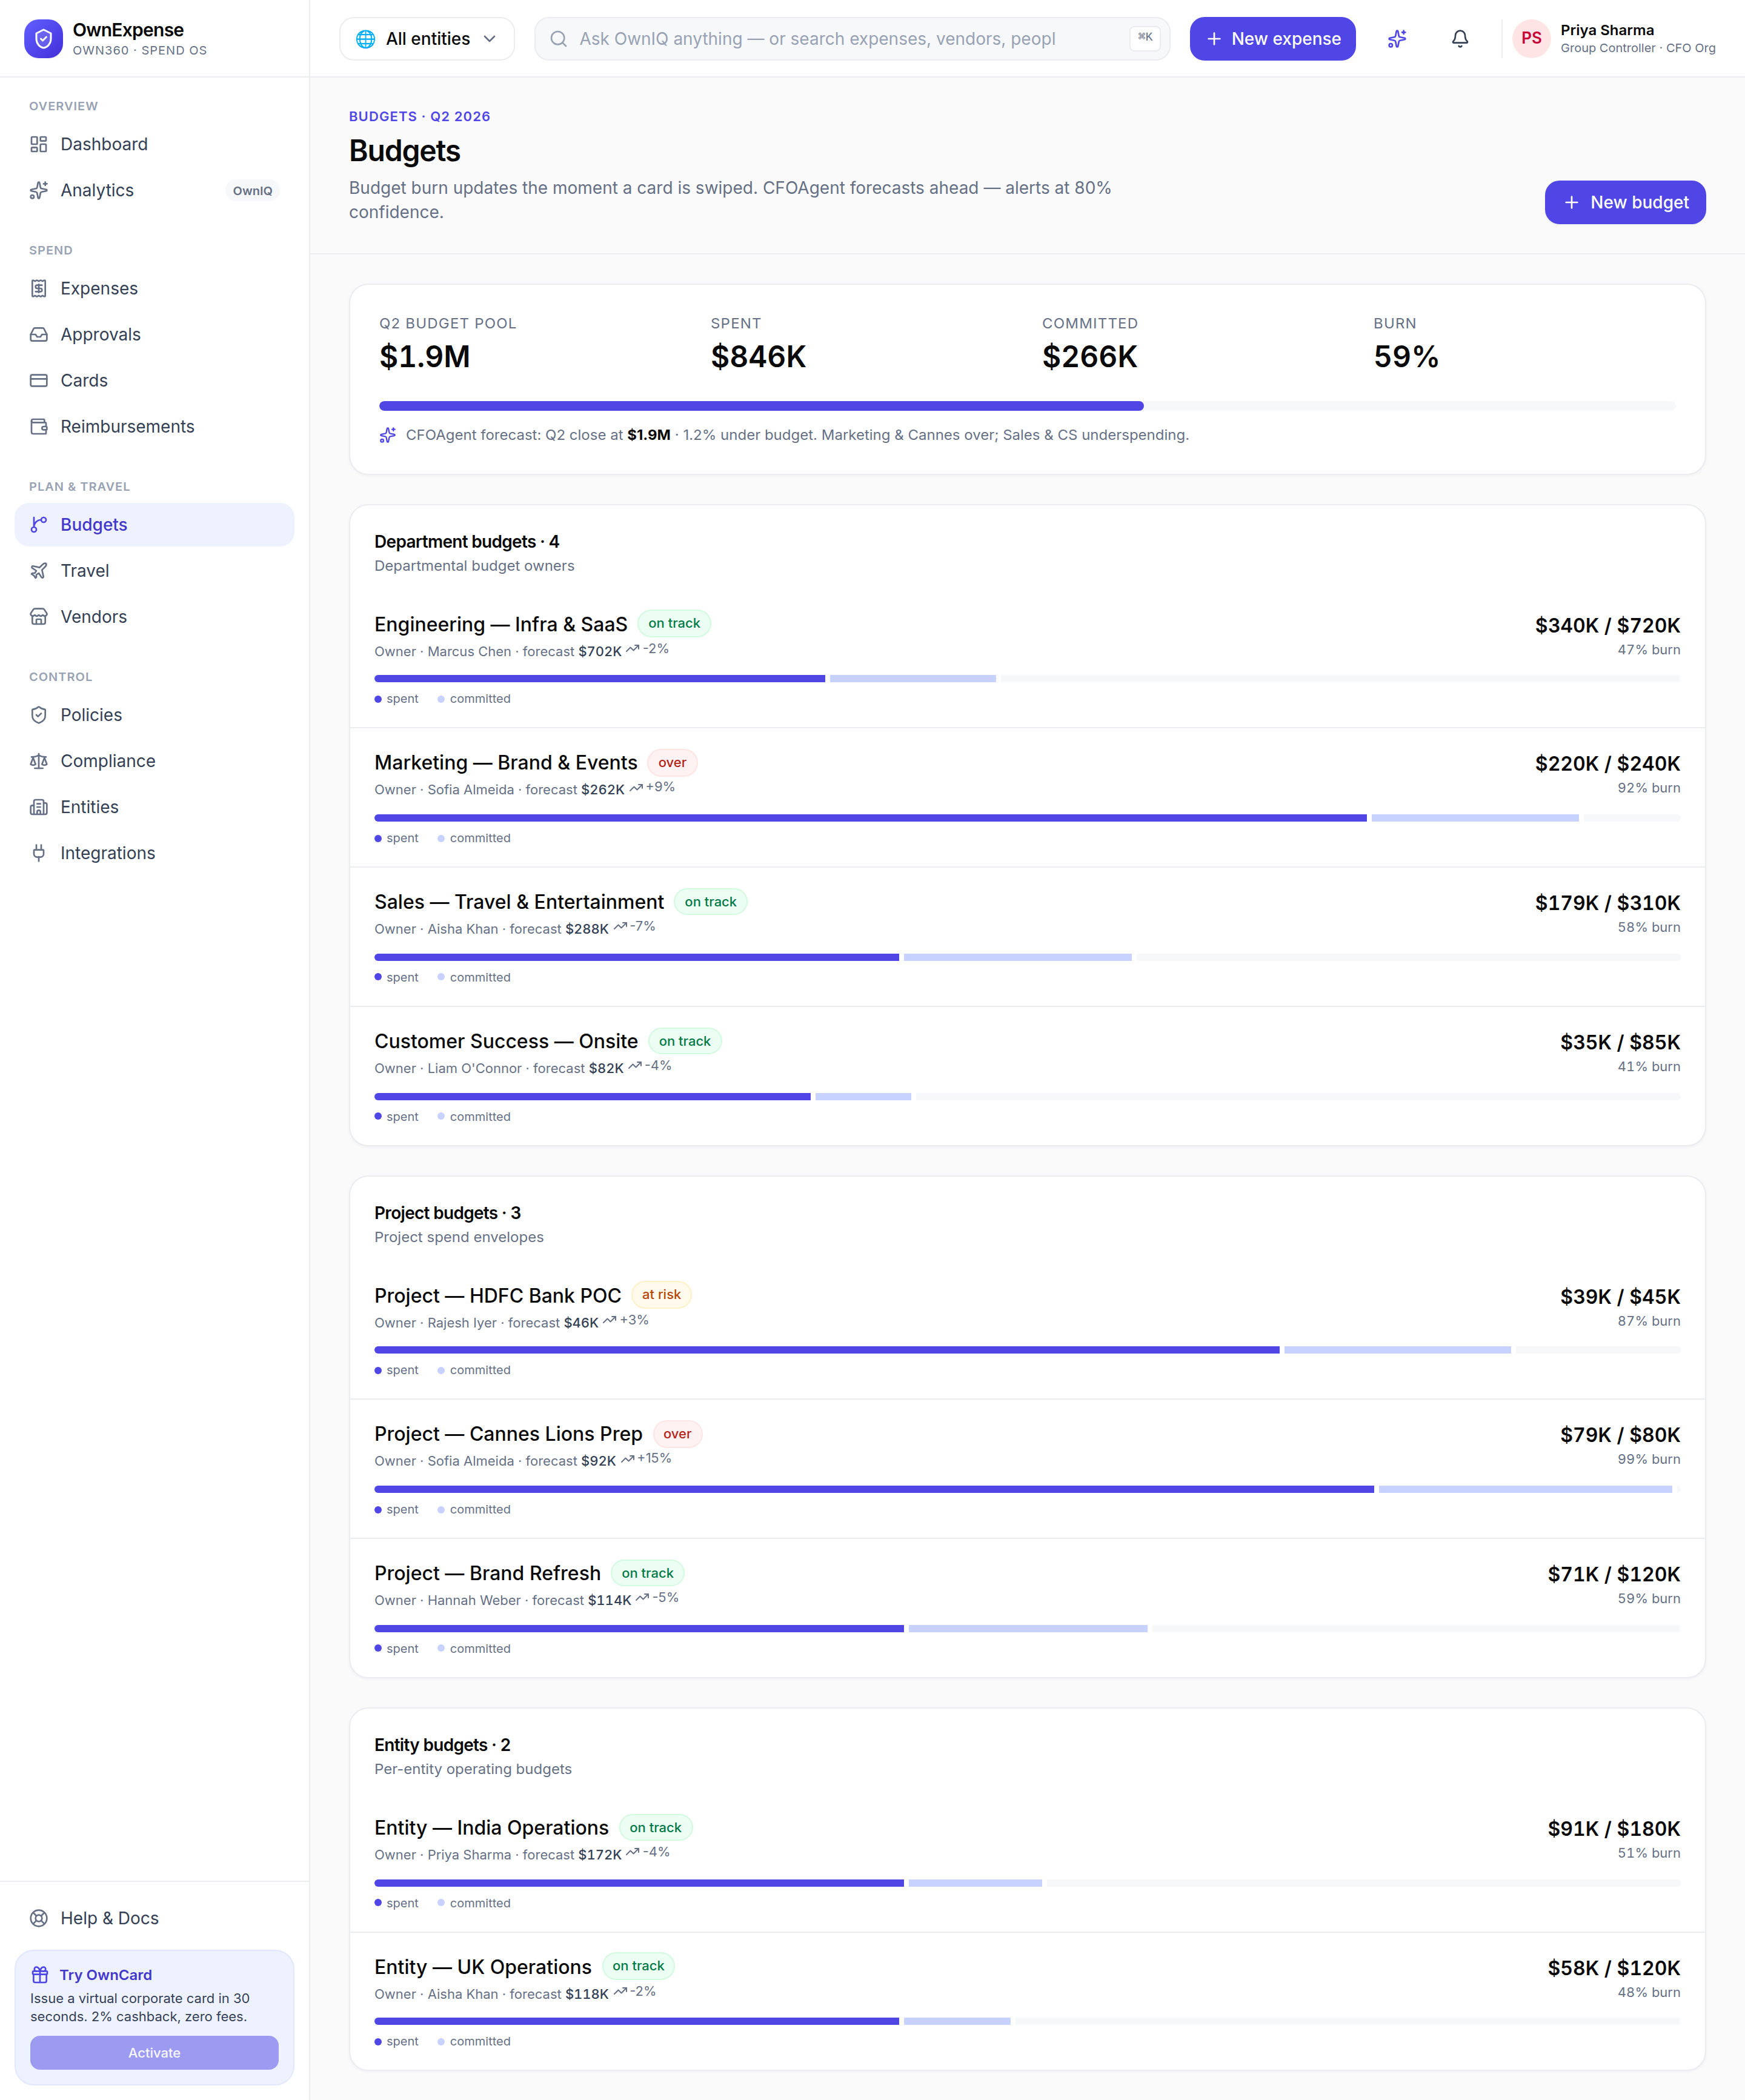Select Vendors in sidebar

[x=154, y=616]
